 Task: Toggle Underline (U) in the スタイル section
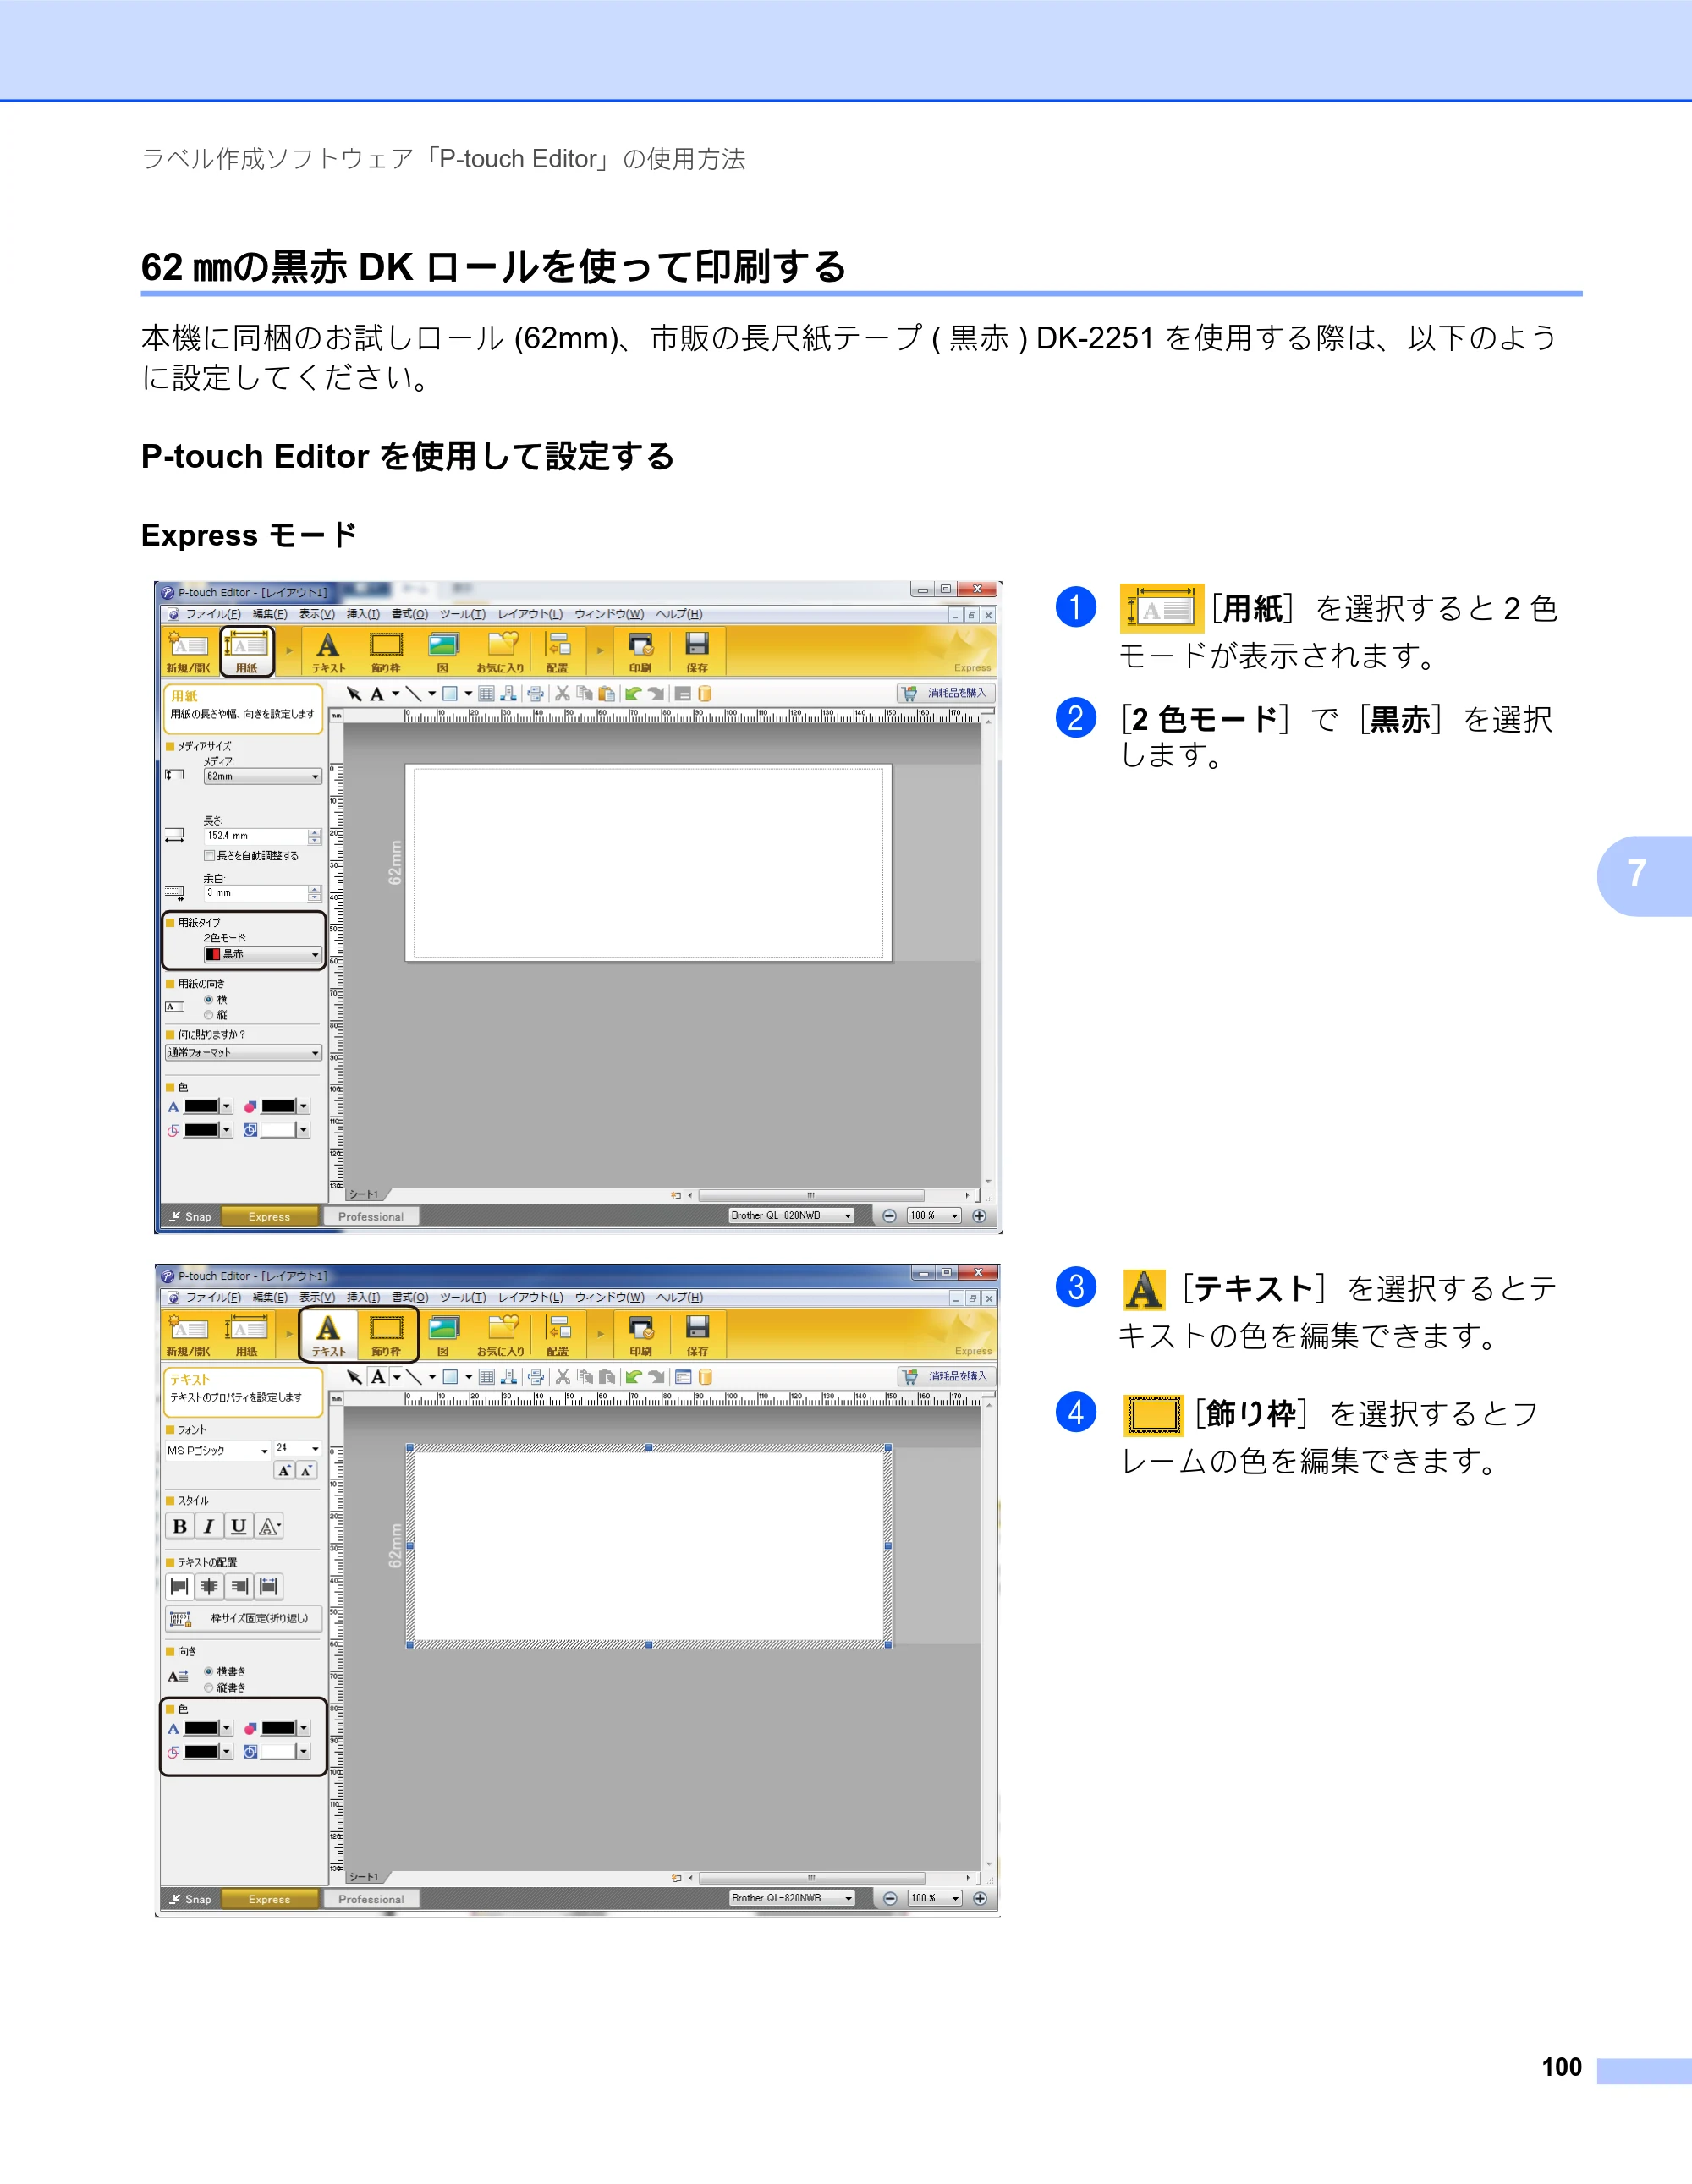238,1526
